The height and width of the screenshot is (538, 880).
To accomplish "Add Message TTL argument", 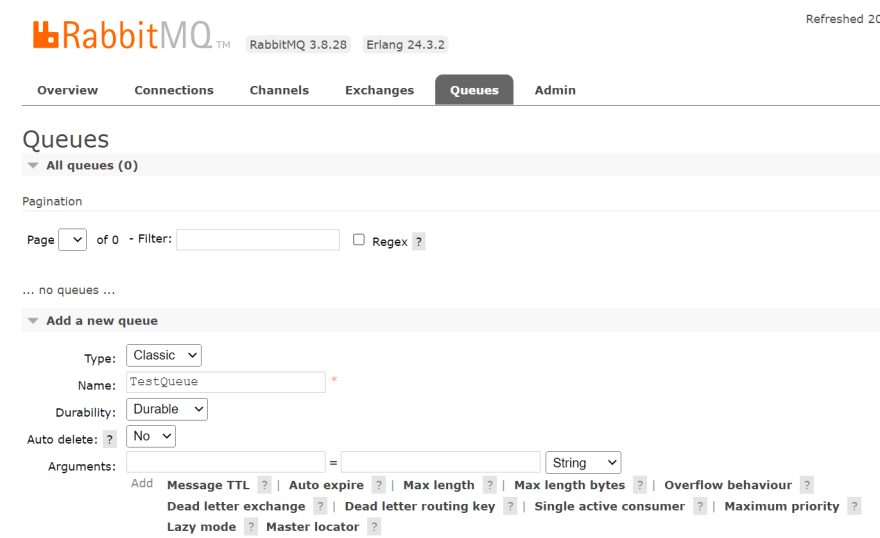I will 208,485.
